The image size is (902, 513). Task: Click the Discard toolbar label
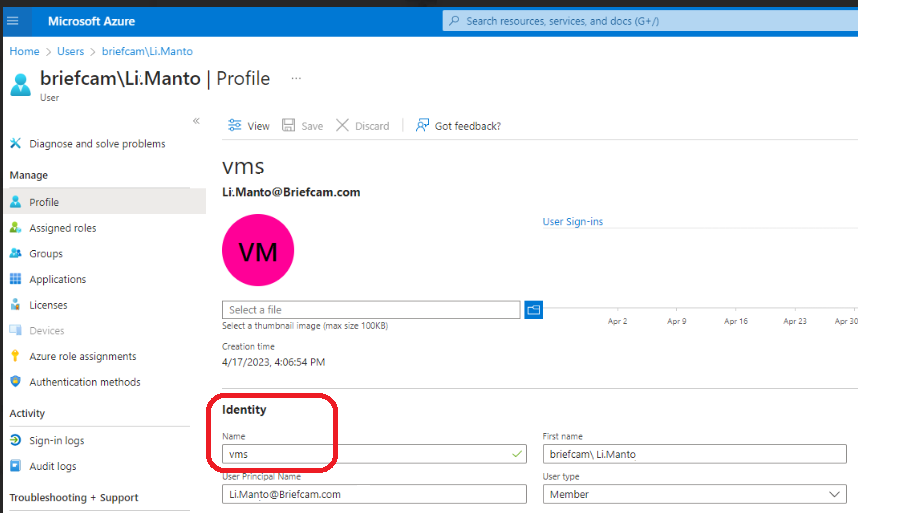(372, 126)
